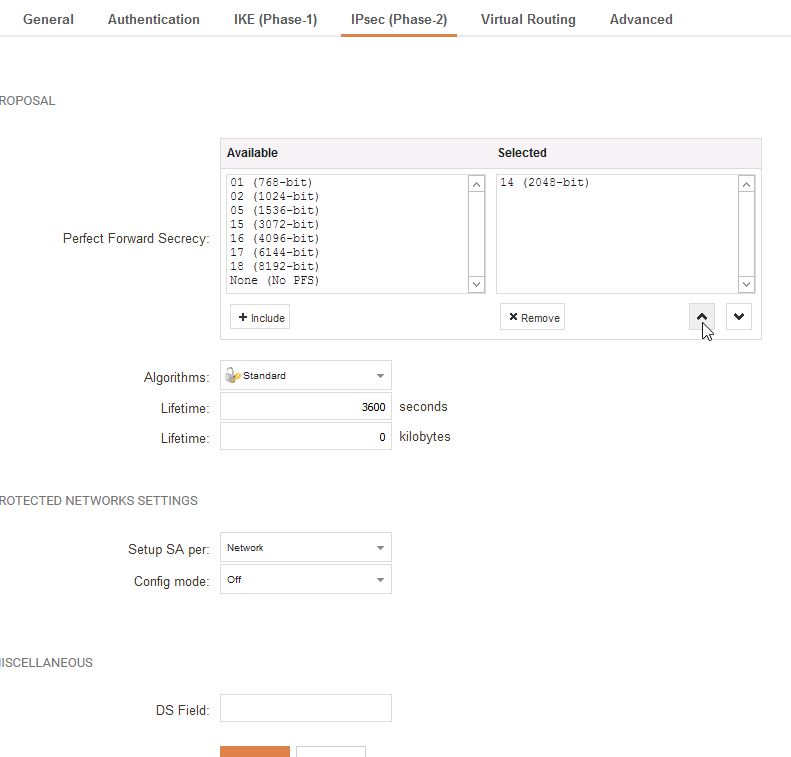791x757 pixels.
Task: Open the Algorithms Standard dropdown
Action: 305,376
